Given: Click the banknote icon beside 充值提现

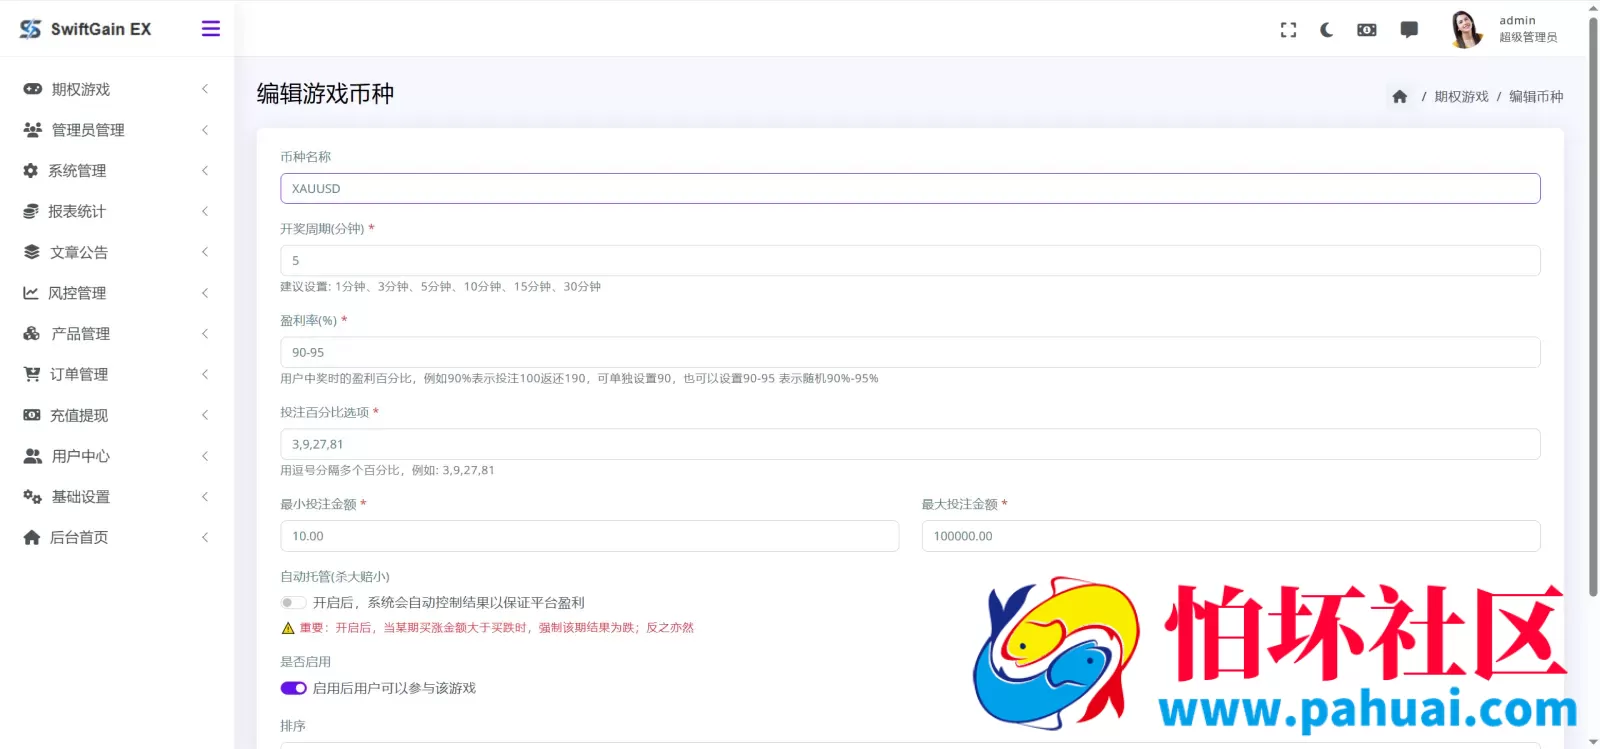Looking at the screenshot, I should (x=32, y=415).
